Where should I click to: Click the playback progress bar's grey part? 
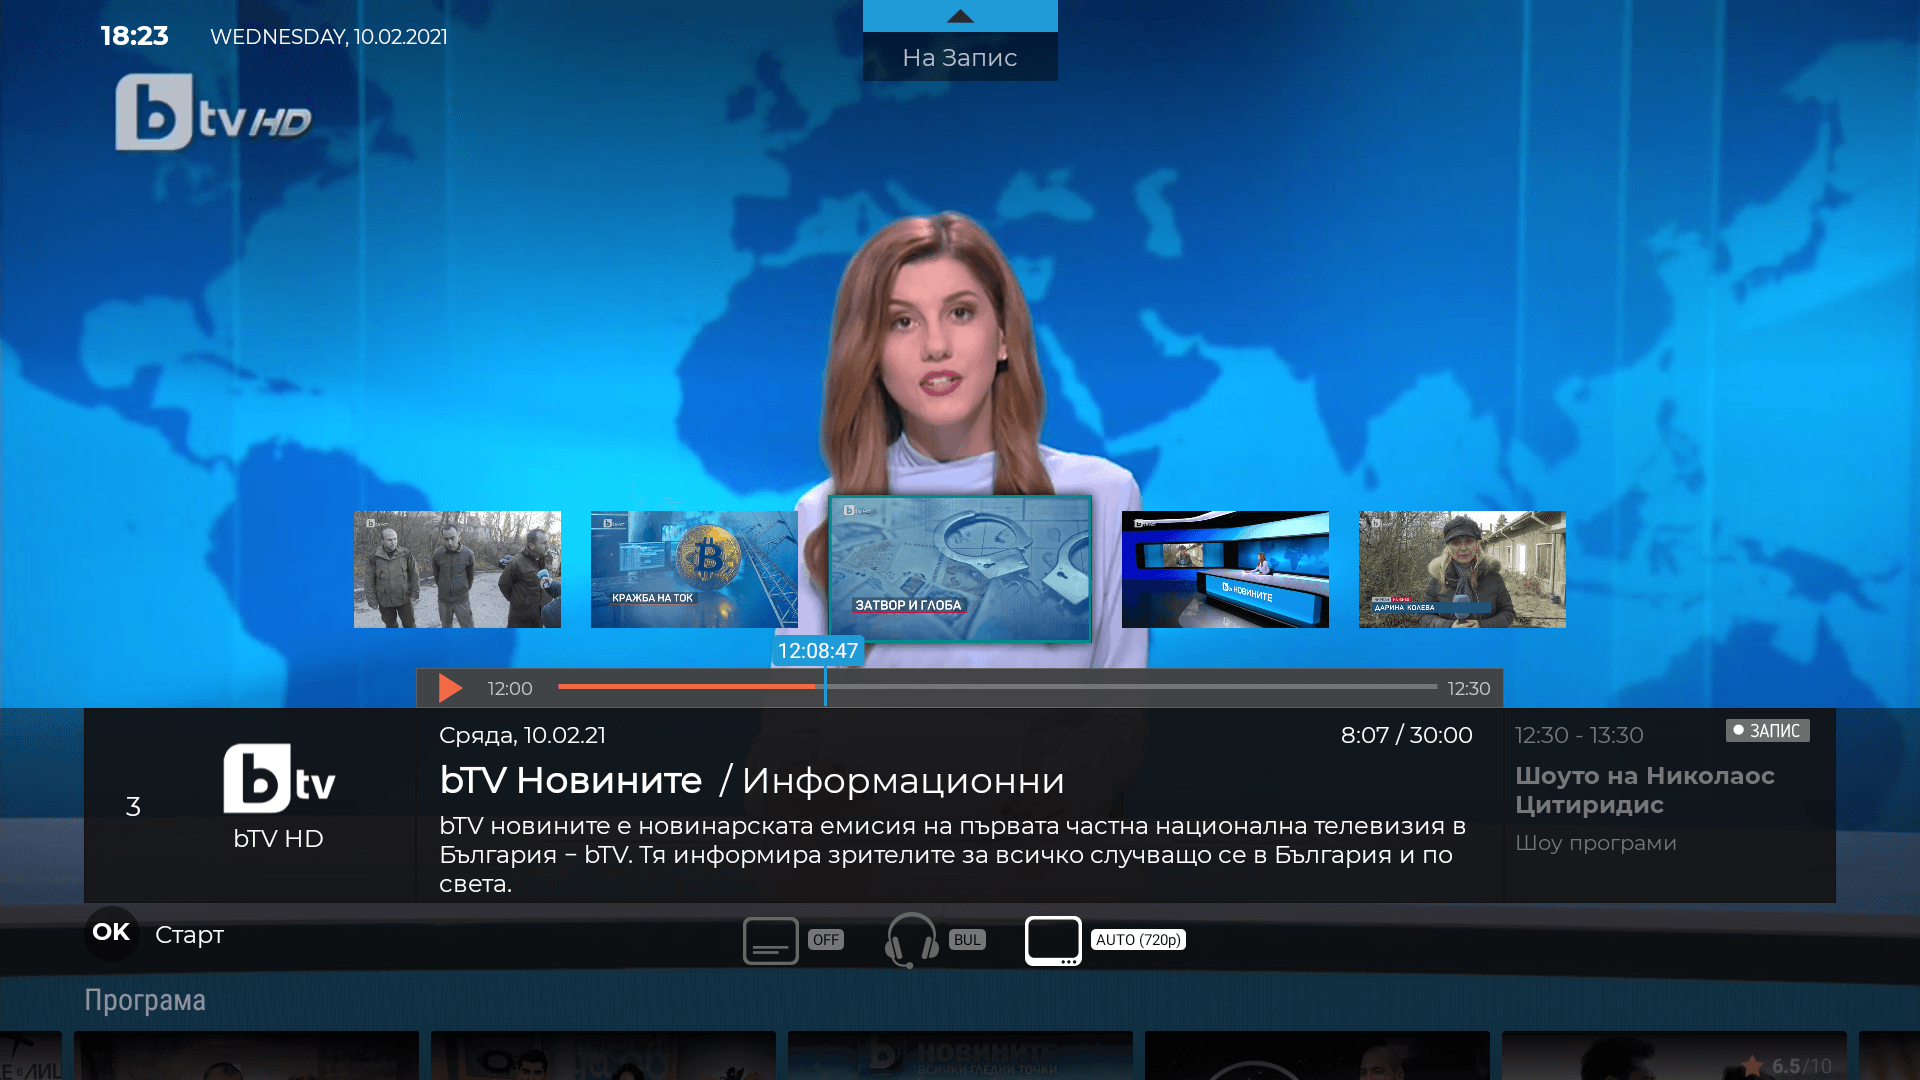(x=1130, y=687)
